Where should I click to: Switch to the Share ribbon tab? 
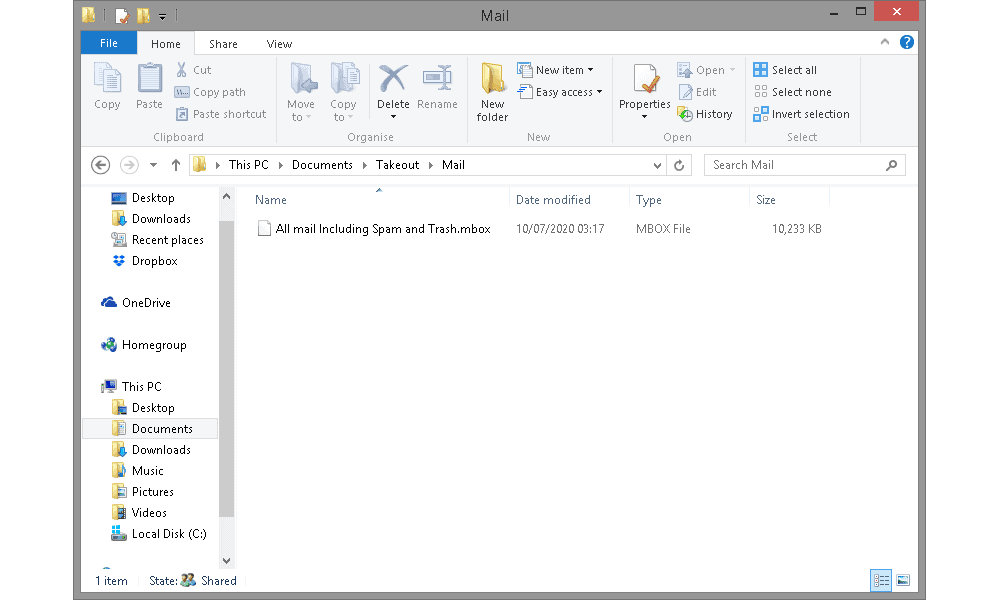click(223, 43)
